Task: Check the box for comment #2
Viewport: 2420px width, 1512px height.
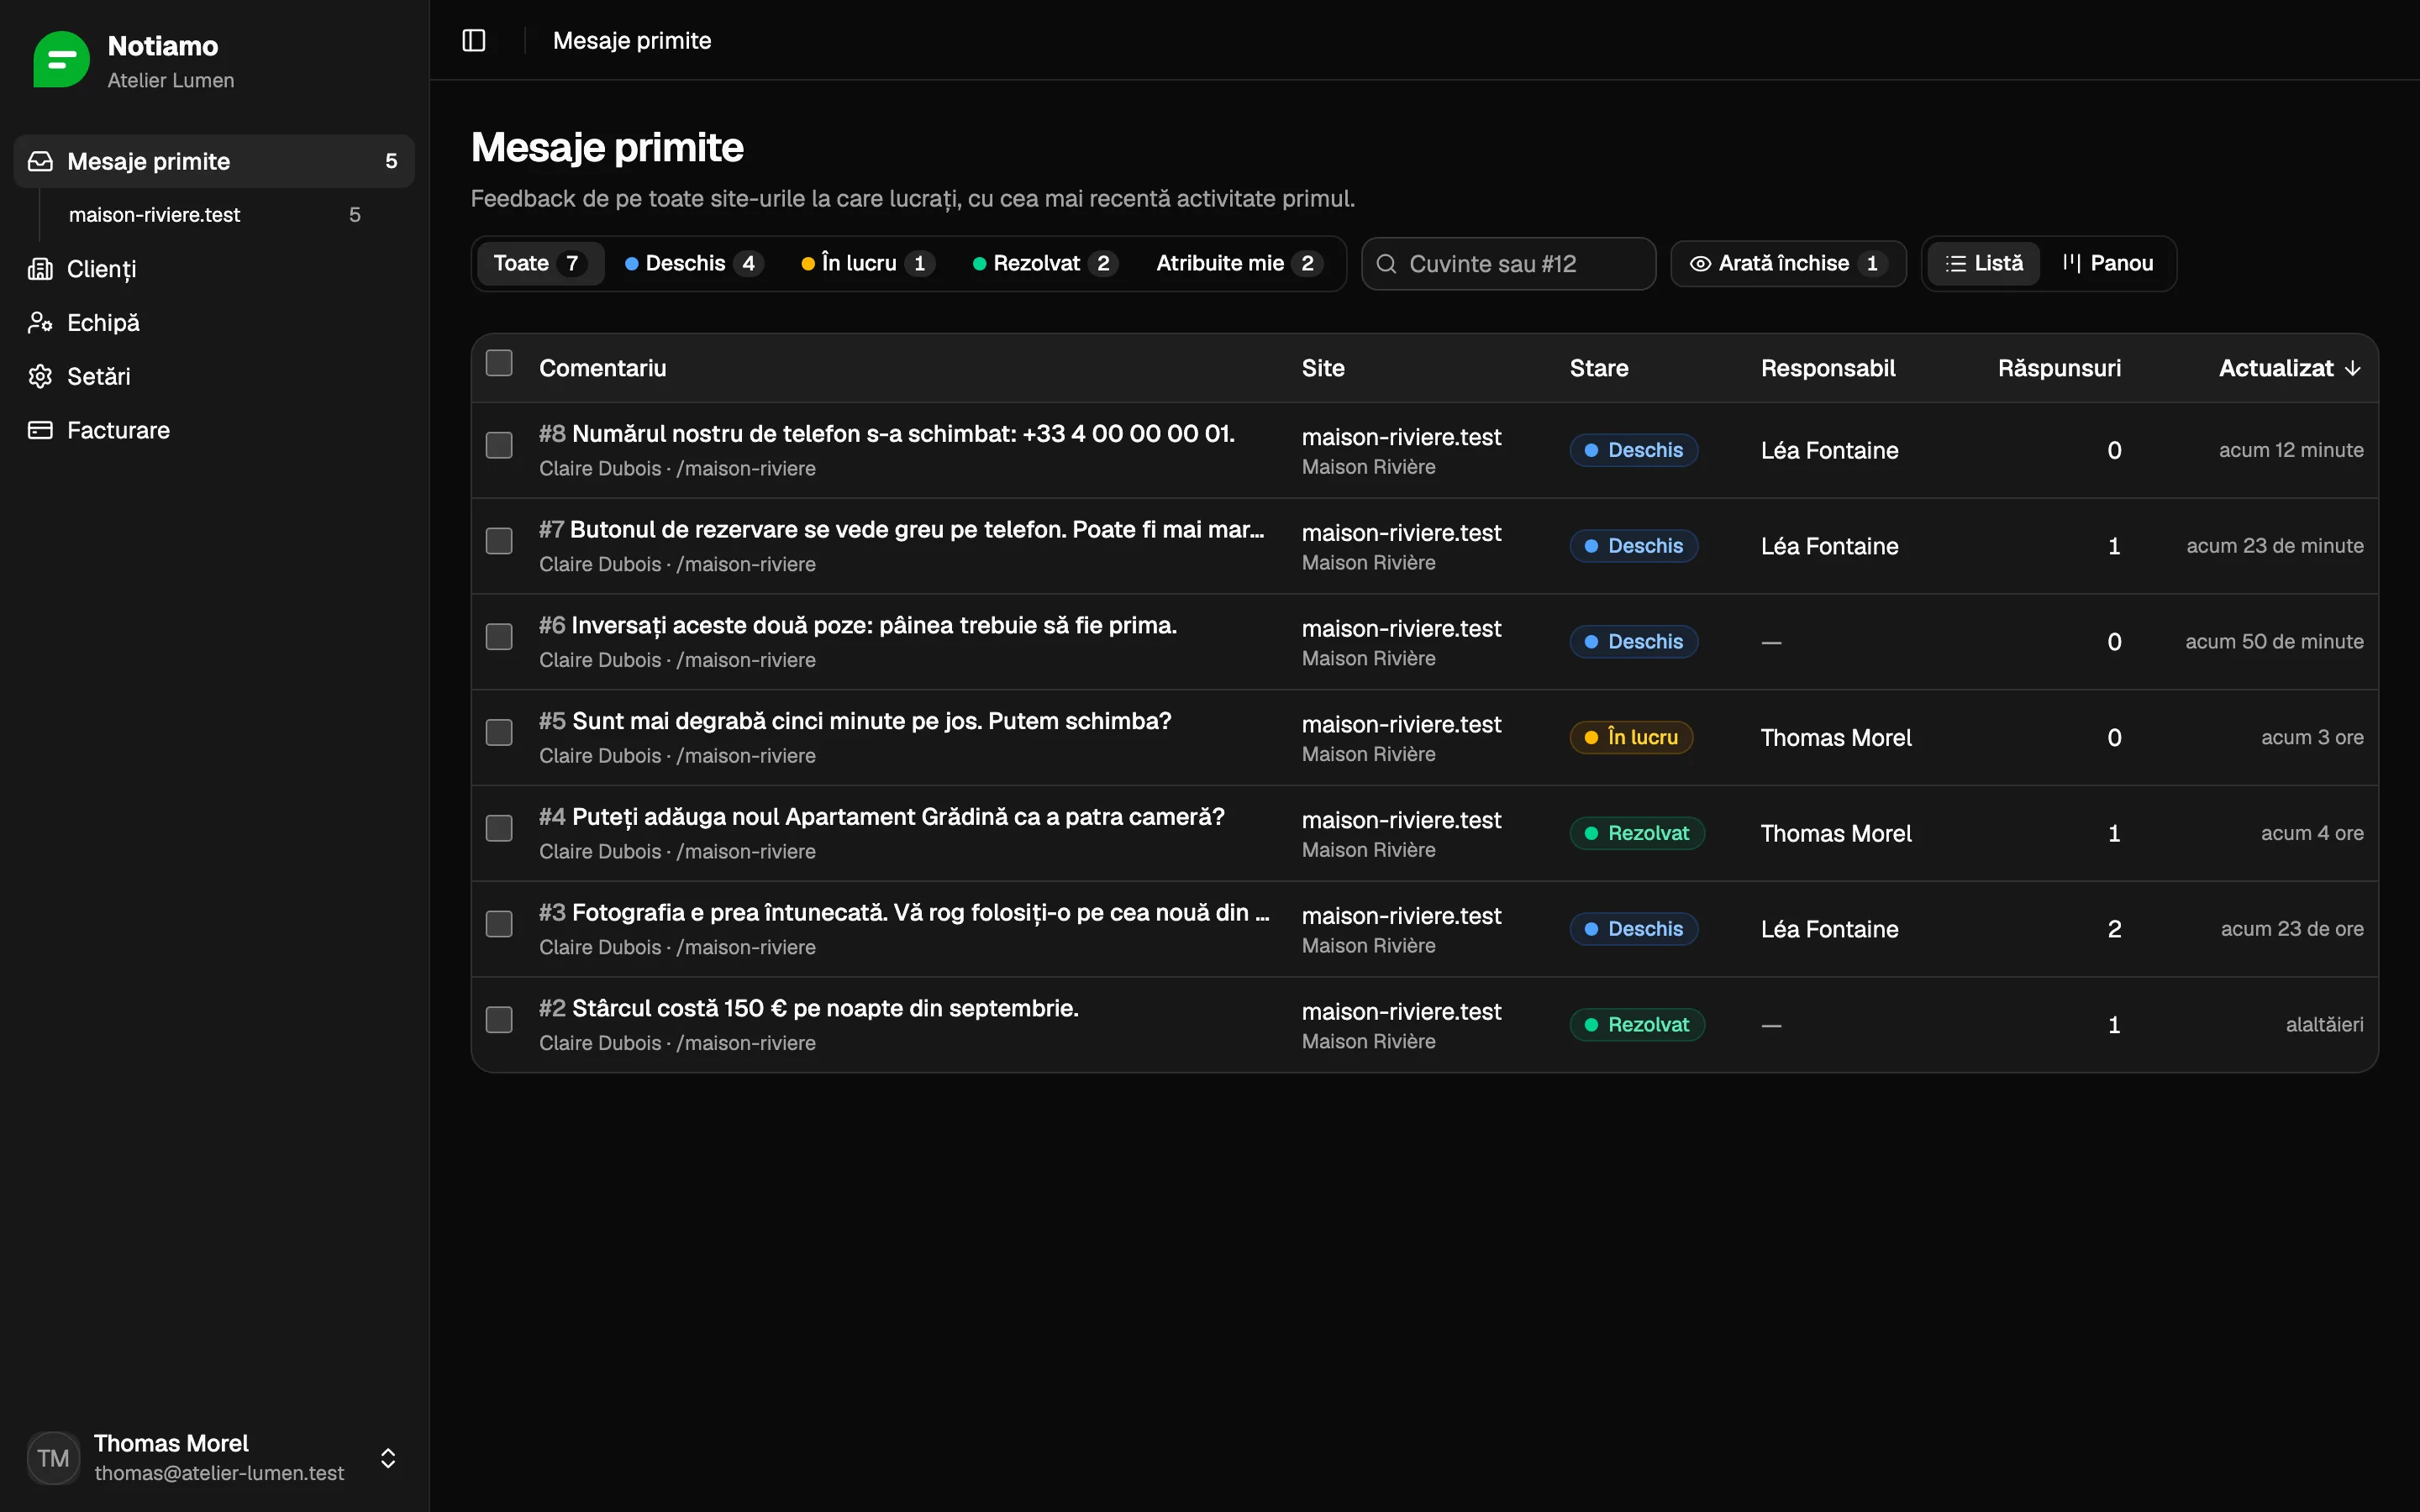Action: pyautogui.click(x=499, y=1020)
